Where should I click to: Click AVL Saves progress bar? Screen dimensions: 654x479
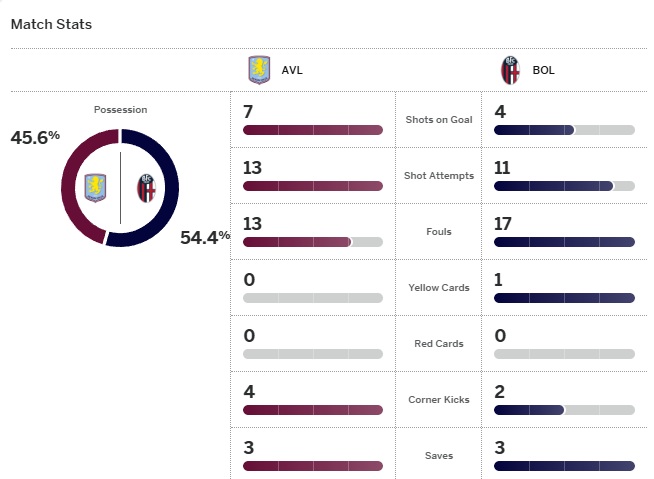pyautogui.click(x=312, y=466)
